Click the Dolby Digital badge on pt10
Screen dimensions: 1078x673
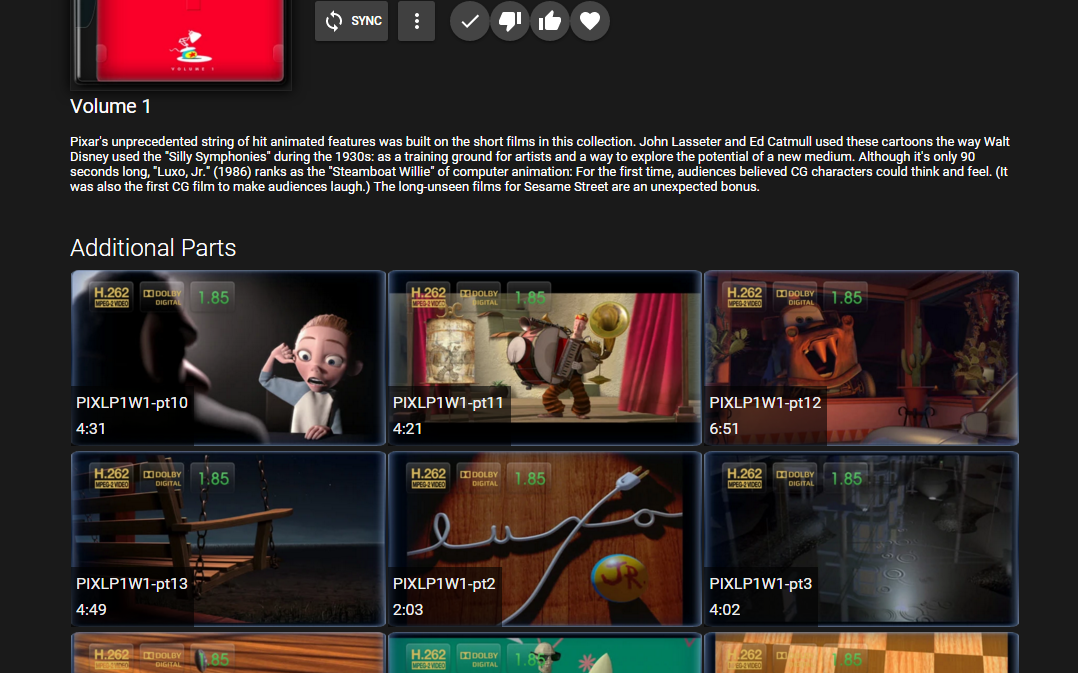click(162, 296)
